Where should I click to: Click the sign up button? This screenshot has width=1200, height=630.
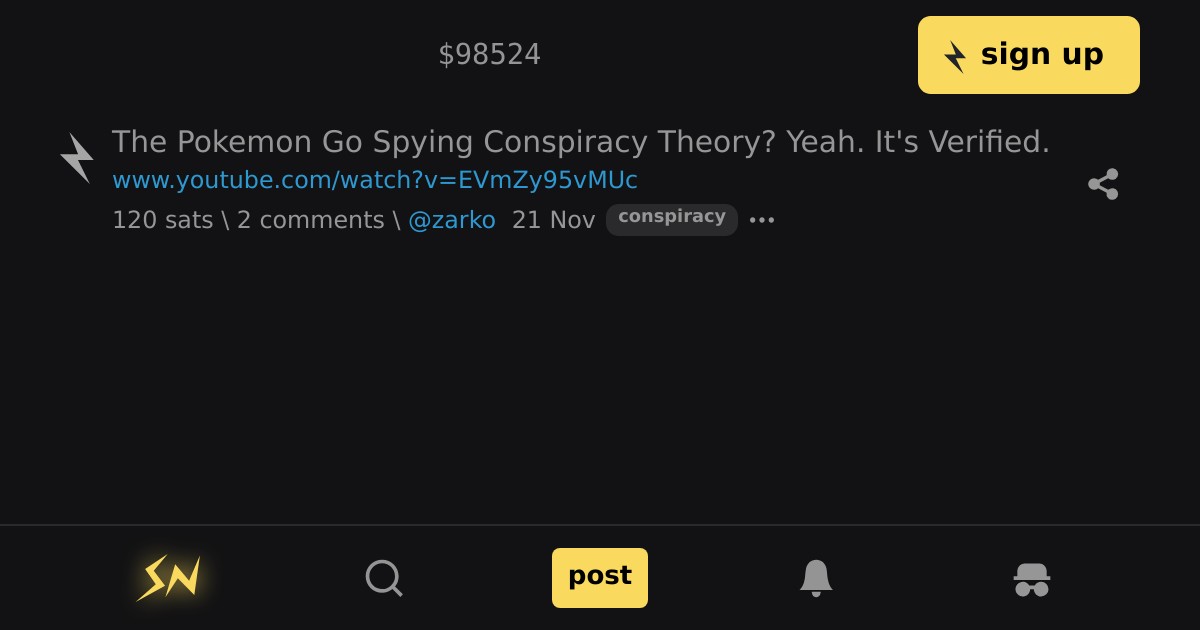[x=1029, y=55]
